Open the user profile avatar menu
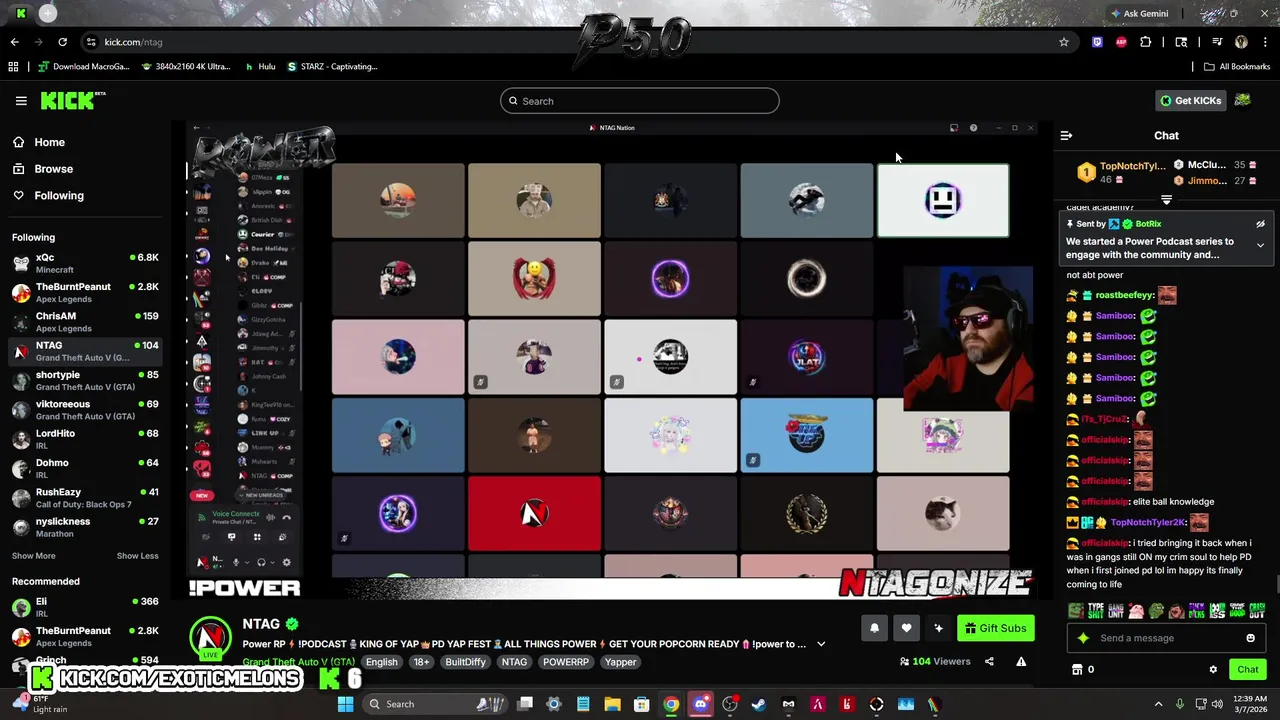1280x720 pixels. [x=1243, y=100]
